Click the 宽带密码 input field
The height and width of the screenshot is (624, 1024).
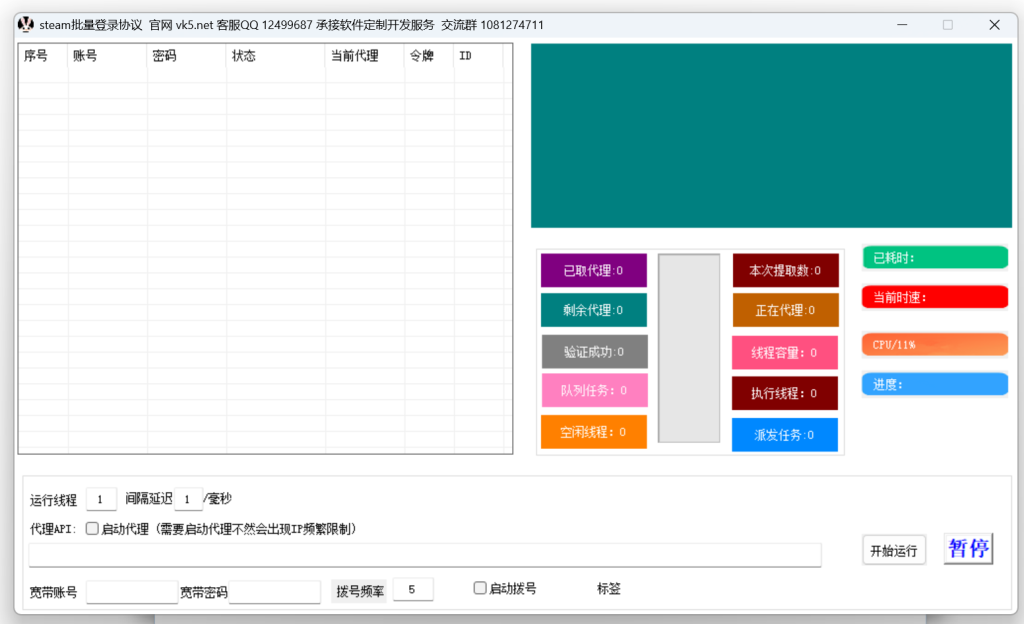(274, 592)
